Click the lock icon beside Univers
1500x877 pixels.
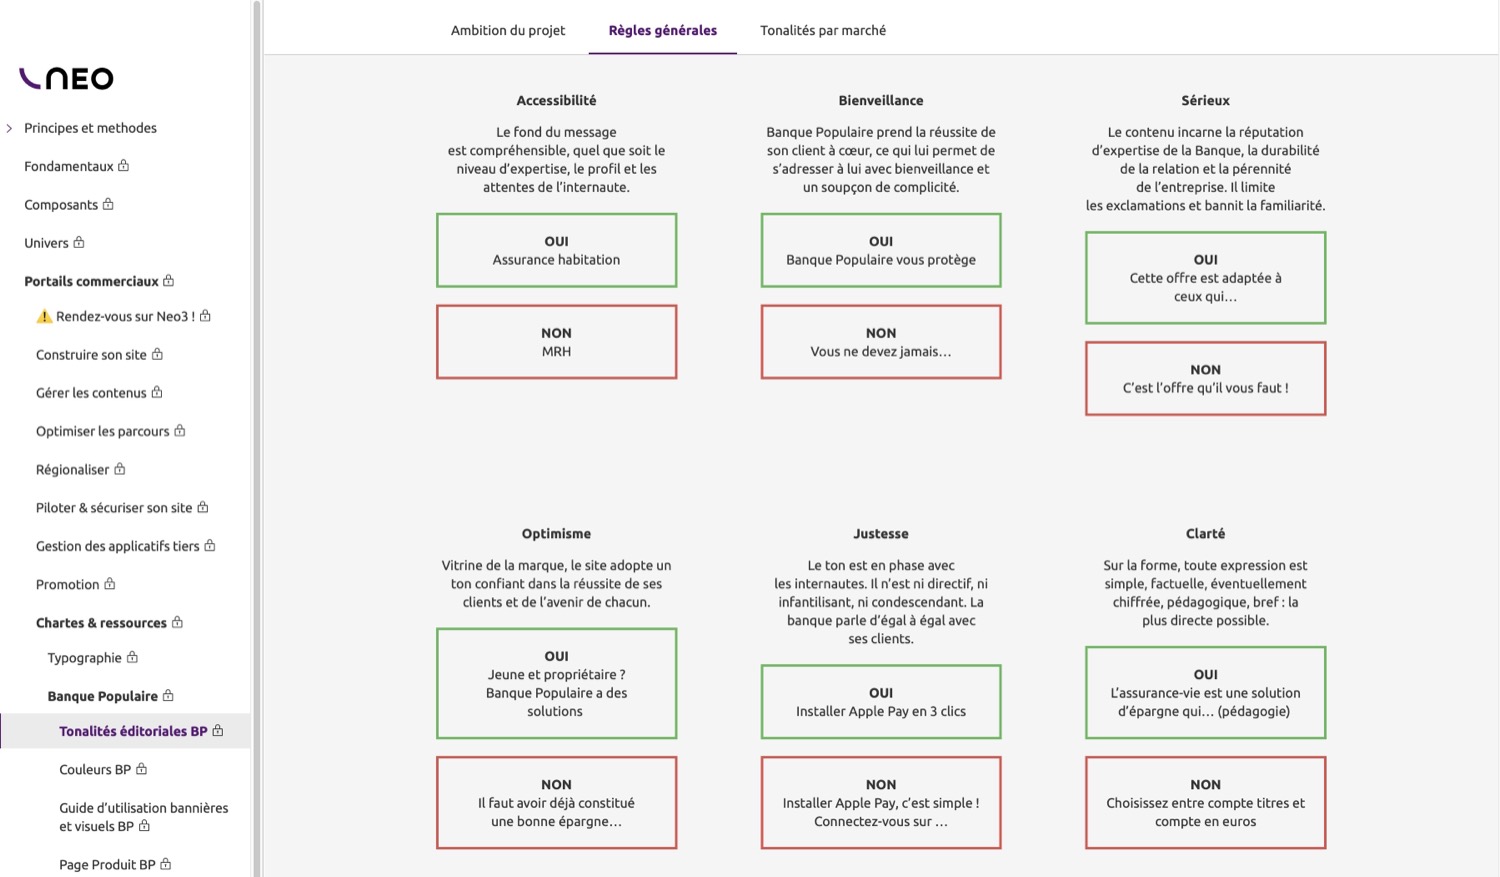click(x=79, y=242)
